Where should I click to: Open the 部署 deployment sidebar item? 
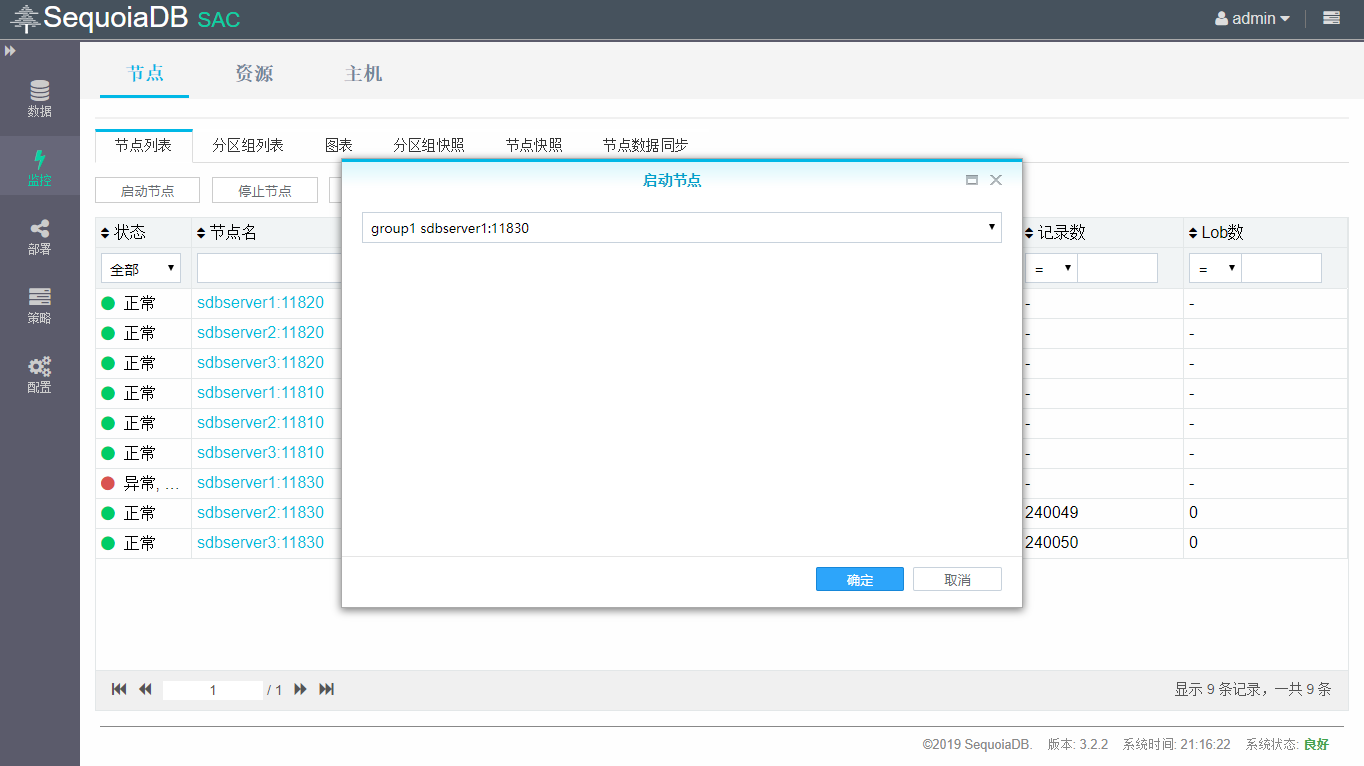(40, 237)
